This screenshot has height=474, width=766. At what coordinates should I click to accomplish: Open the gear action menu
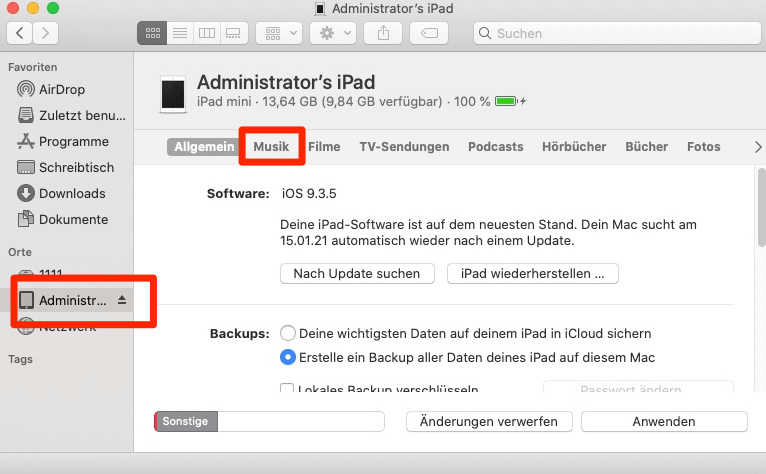[x=333, y=33]
